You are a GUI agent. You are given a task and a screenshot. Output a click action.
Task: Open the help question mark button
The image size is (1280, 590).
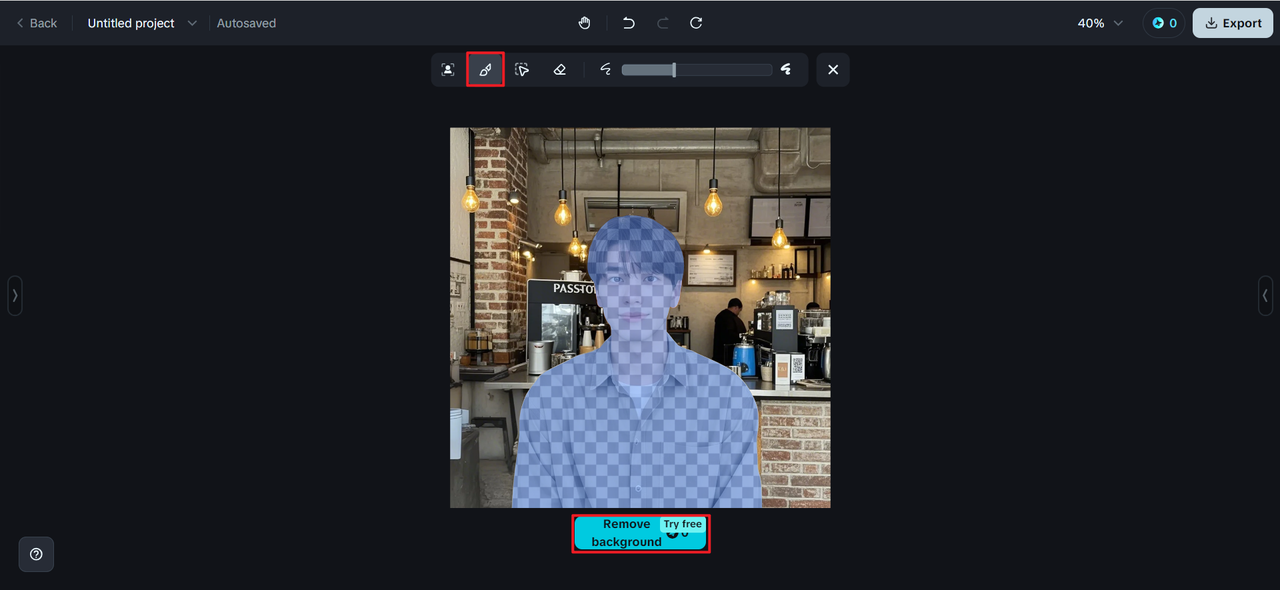(36, 554)
